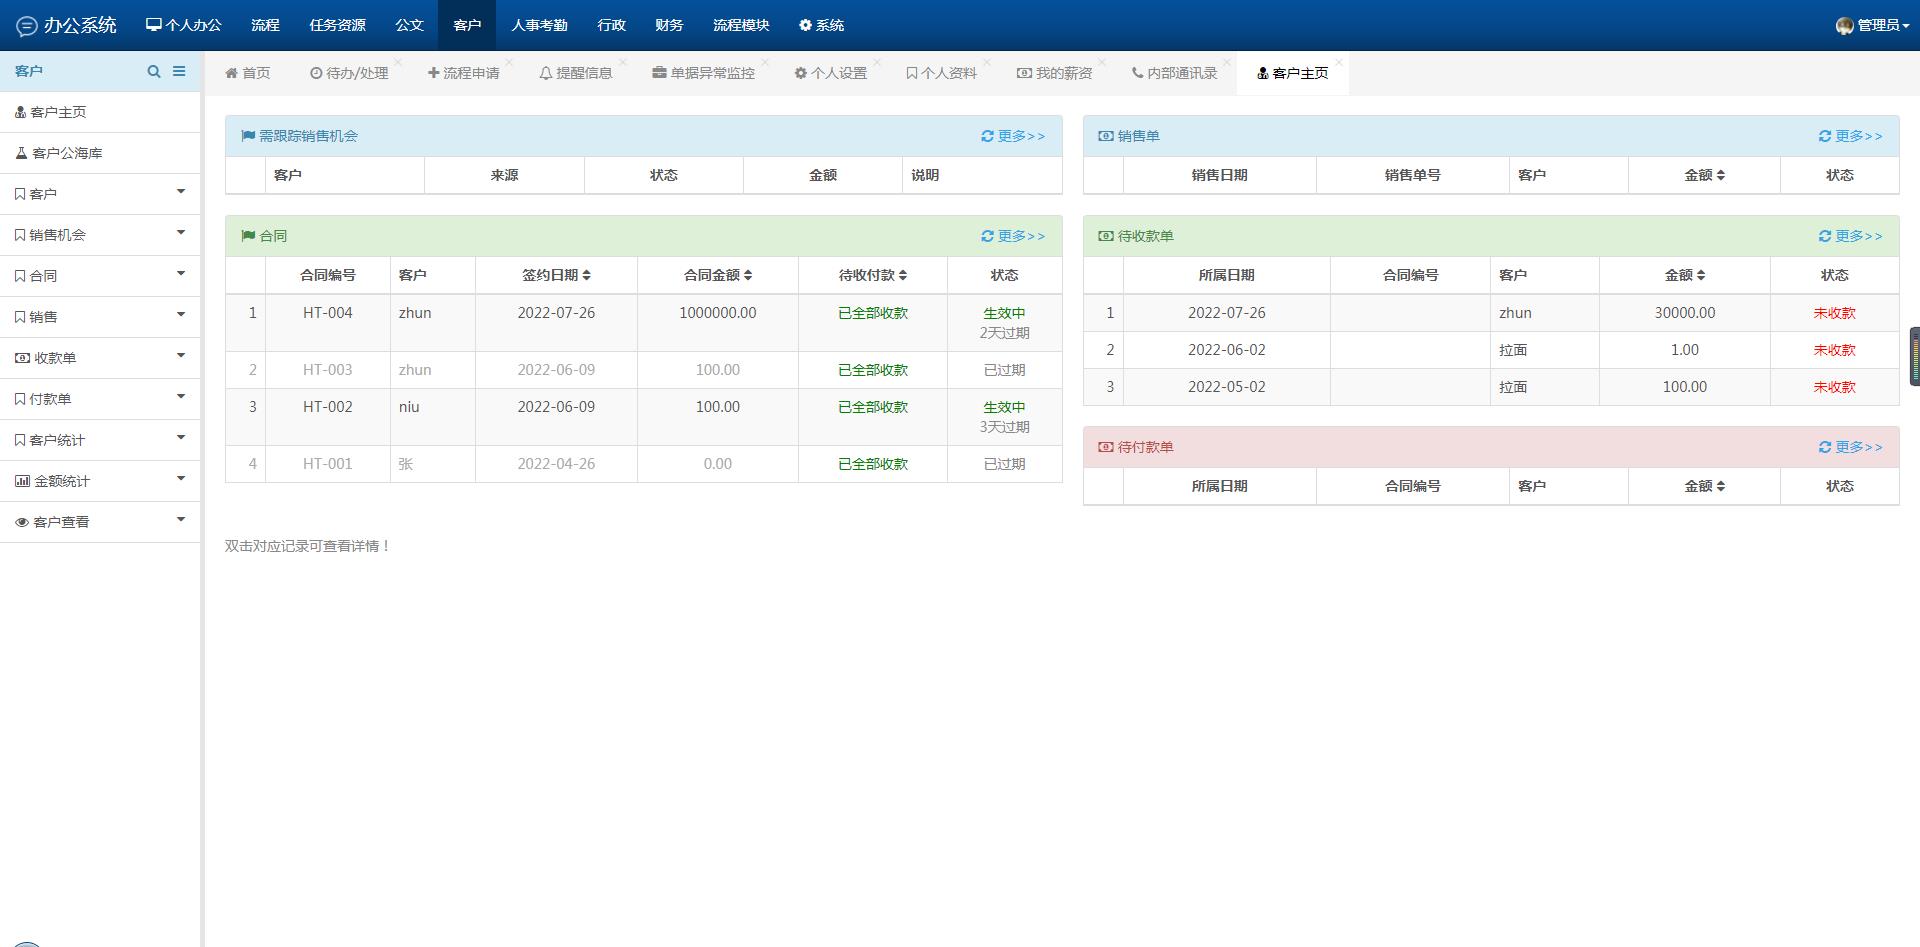
Task: Open the 人事考勤 menu in the top bar
Action: point(540,25)
